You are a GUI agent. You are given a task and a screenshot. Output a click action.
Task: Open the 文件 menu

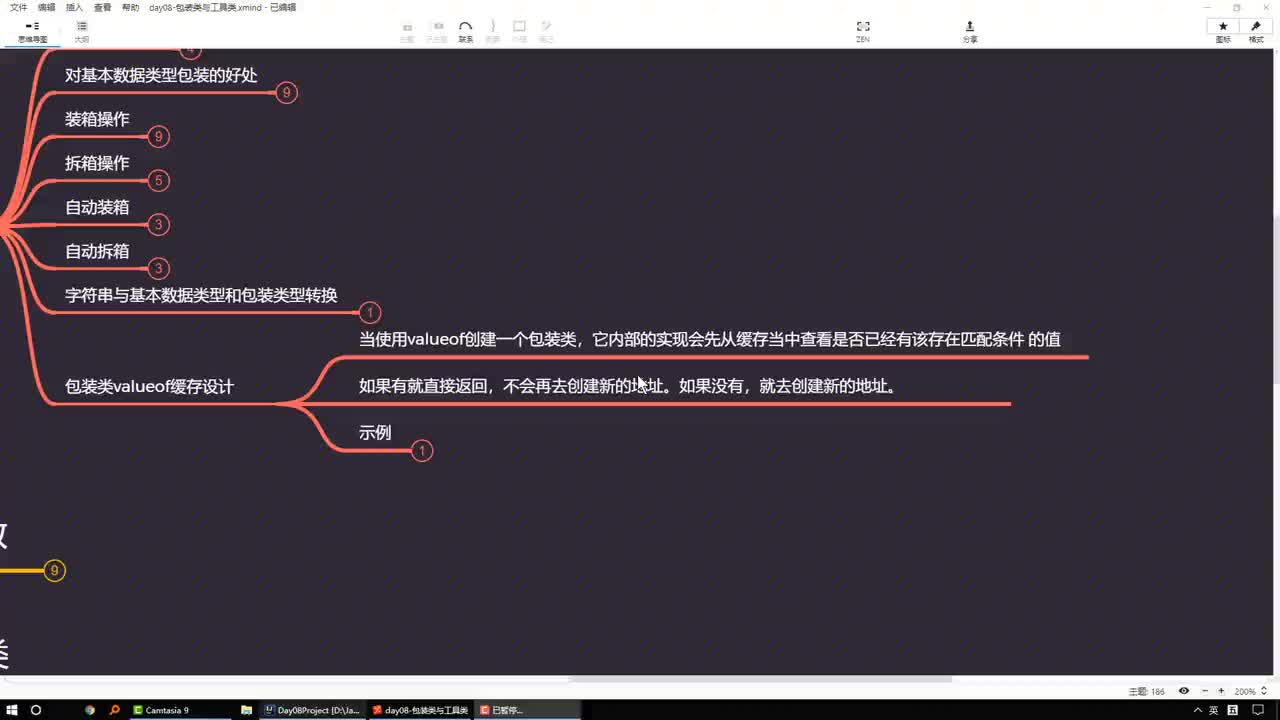tap(18, 7)
